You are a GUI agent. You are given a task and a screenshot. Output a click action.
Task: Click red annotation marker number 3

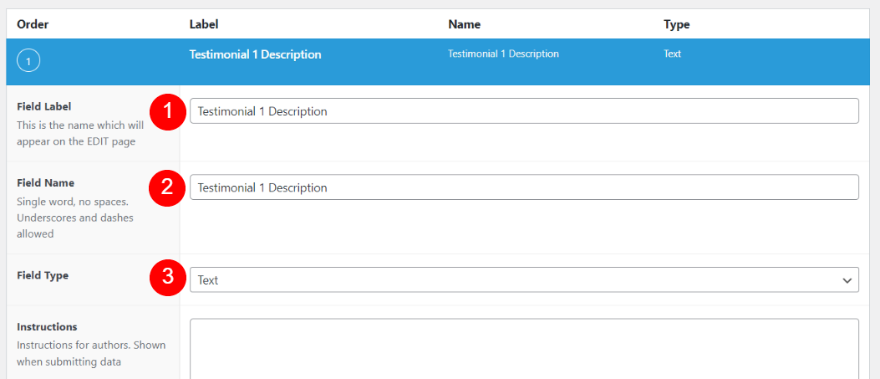click(x=167, y=277)
